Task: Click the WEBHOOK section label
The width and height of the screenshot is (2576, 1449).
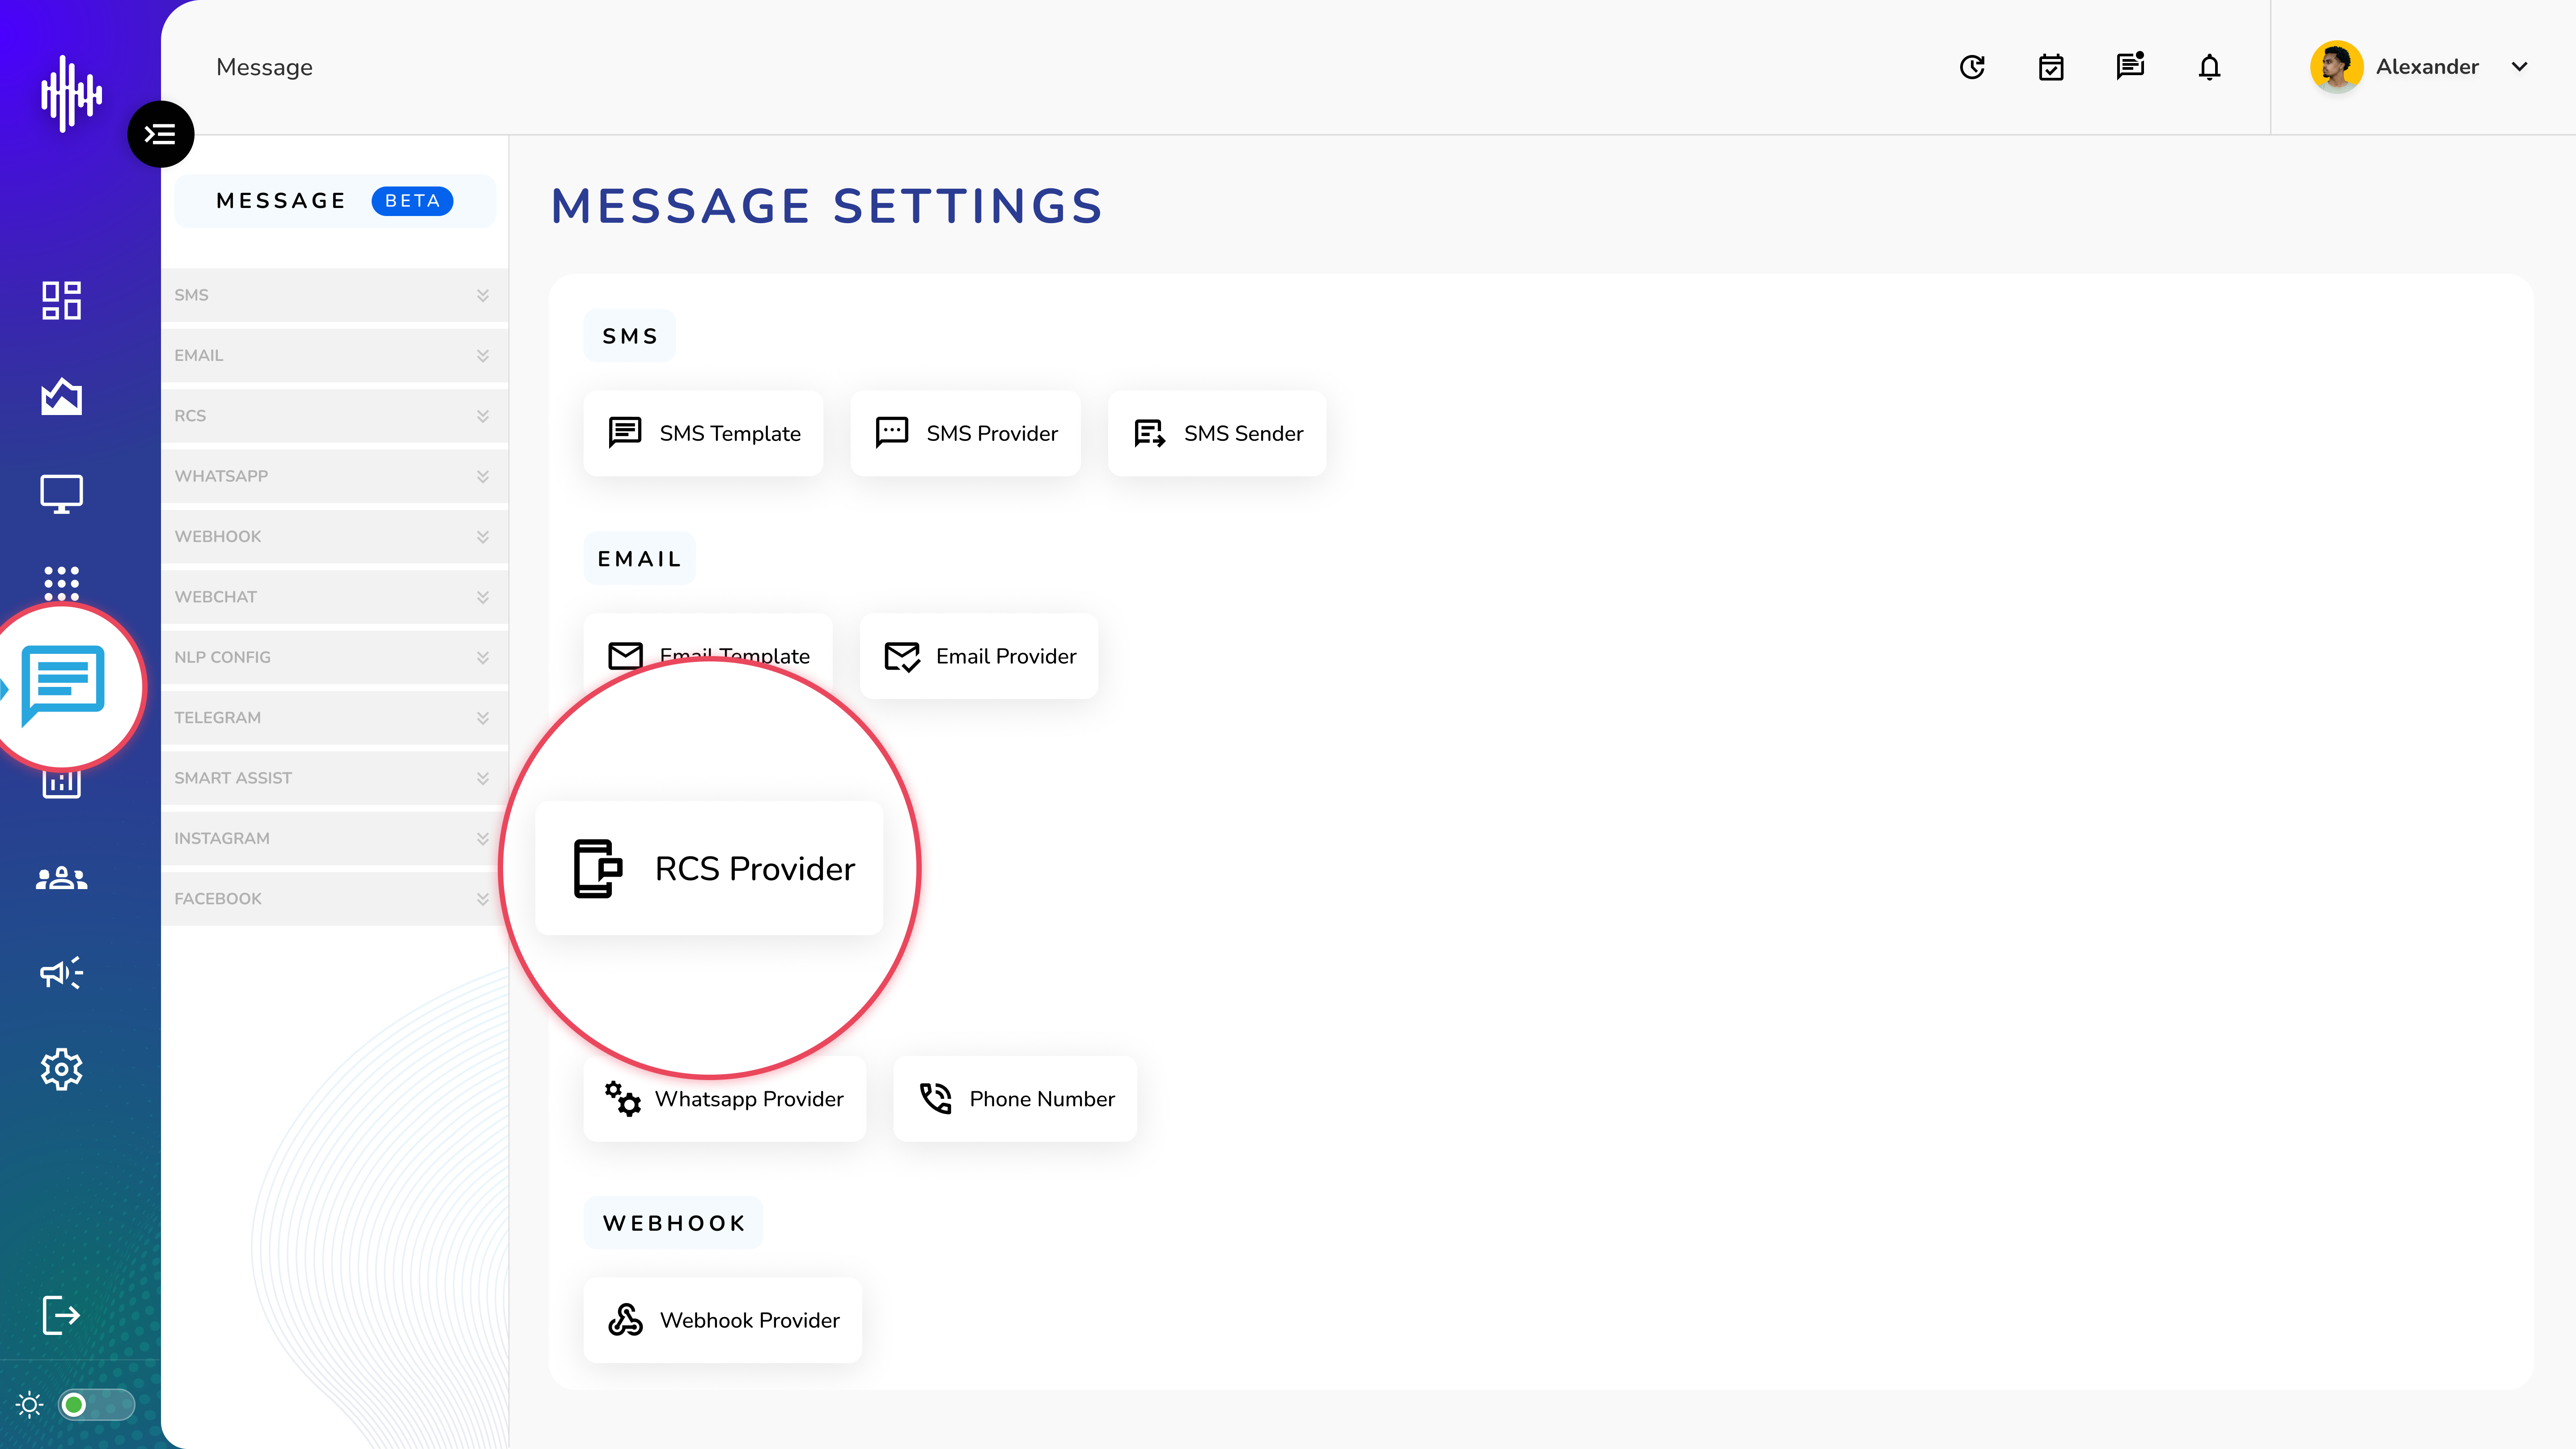Action: point(674,1223)
